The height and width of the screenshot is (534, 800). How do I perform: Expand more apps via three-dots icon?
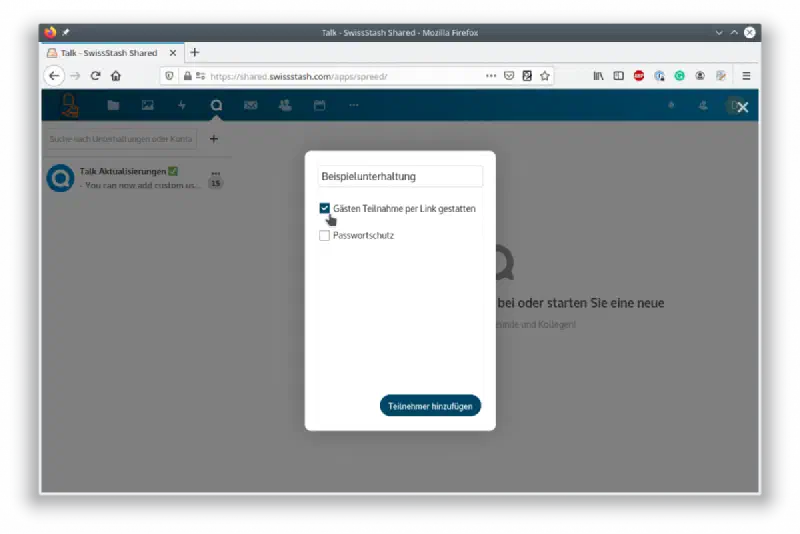[354, 106]
